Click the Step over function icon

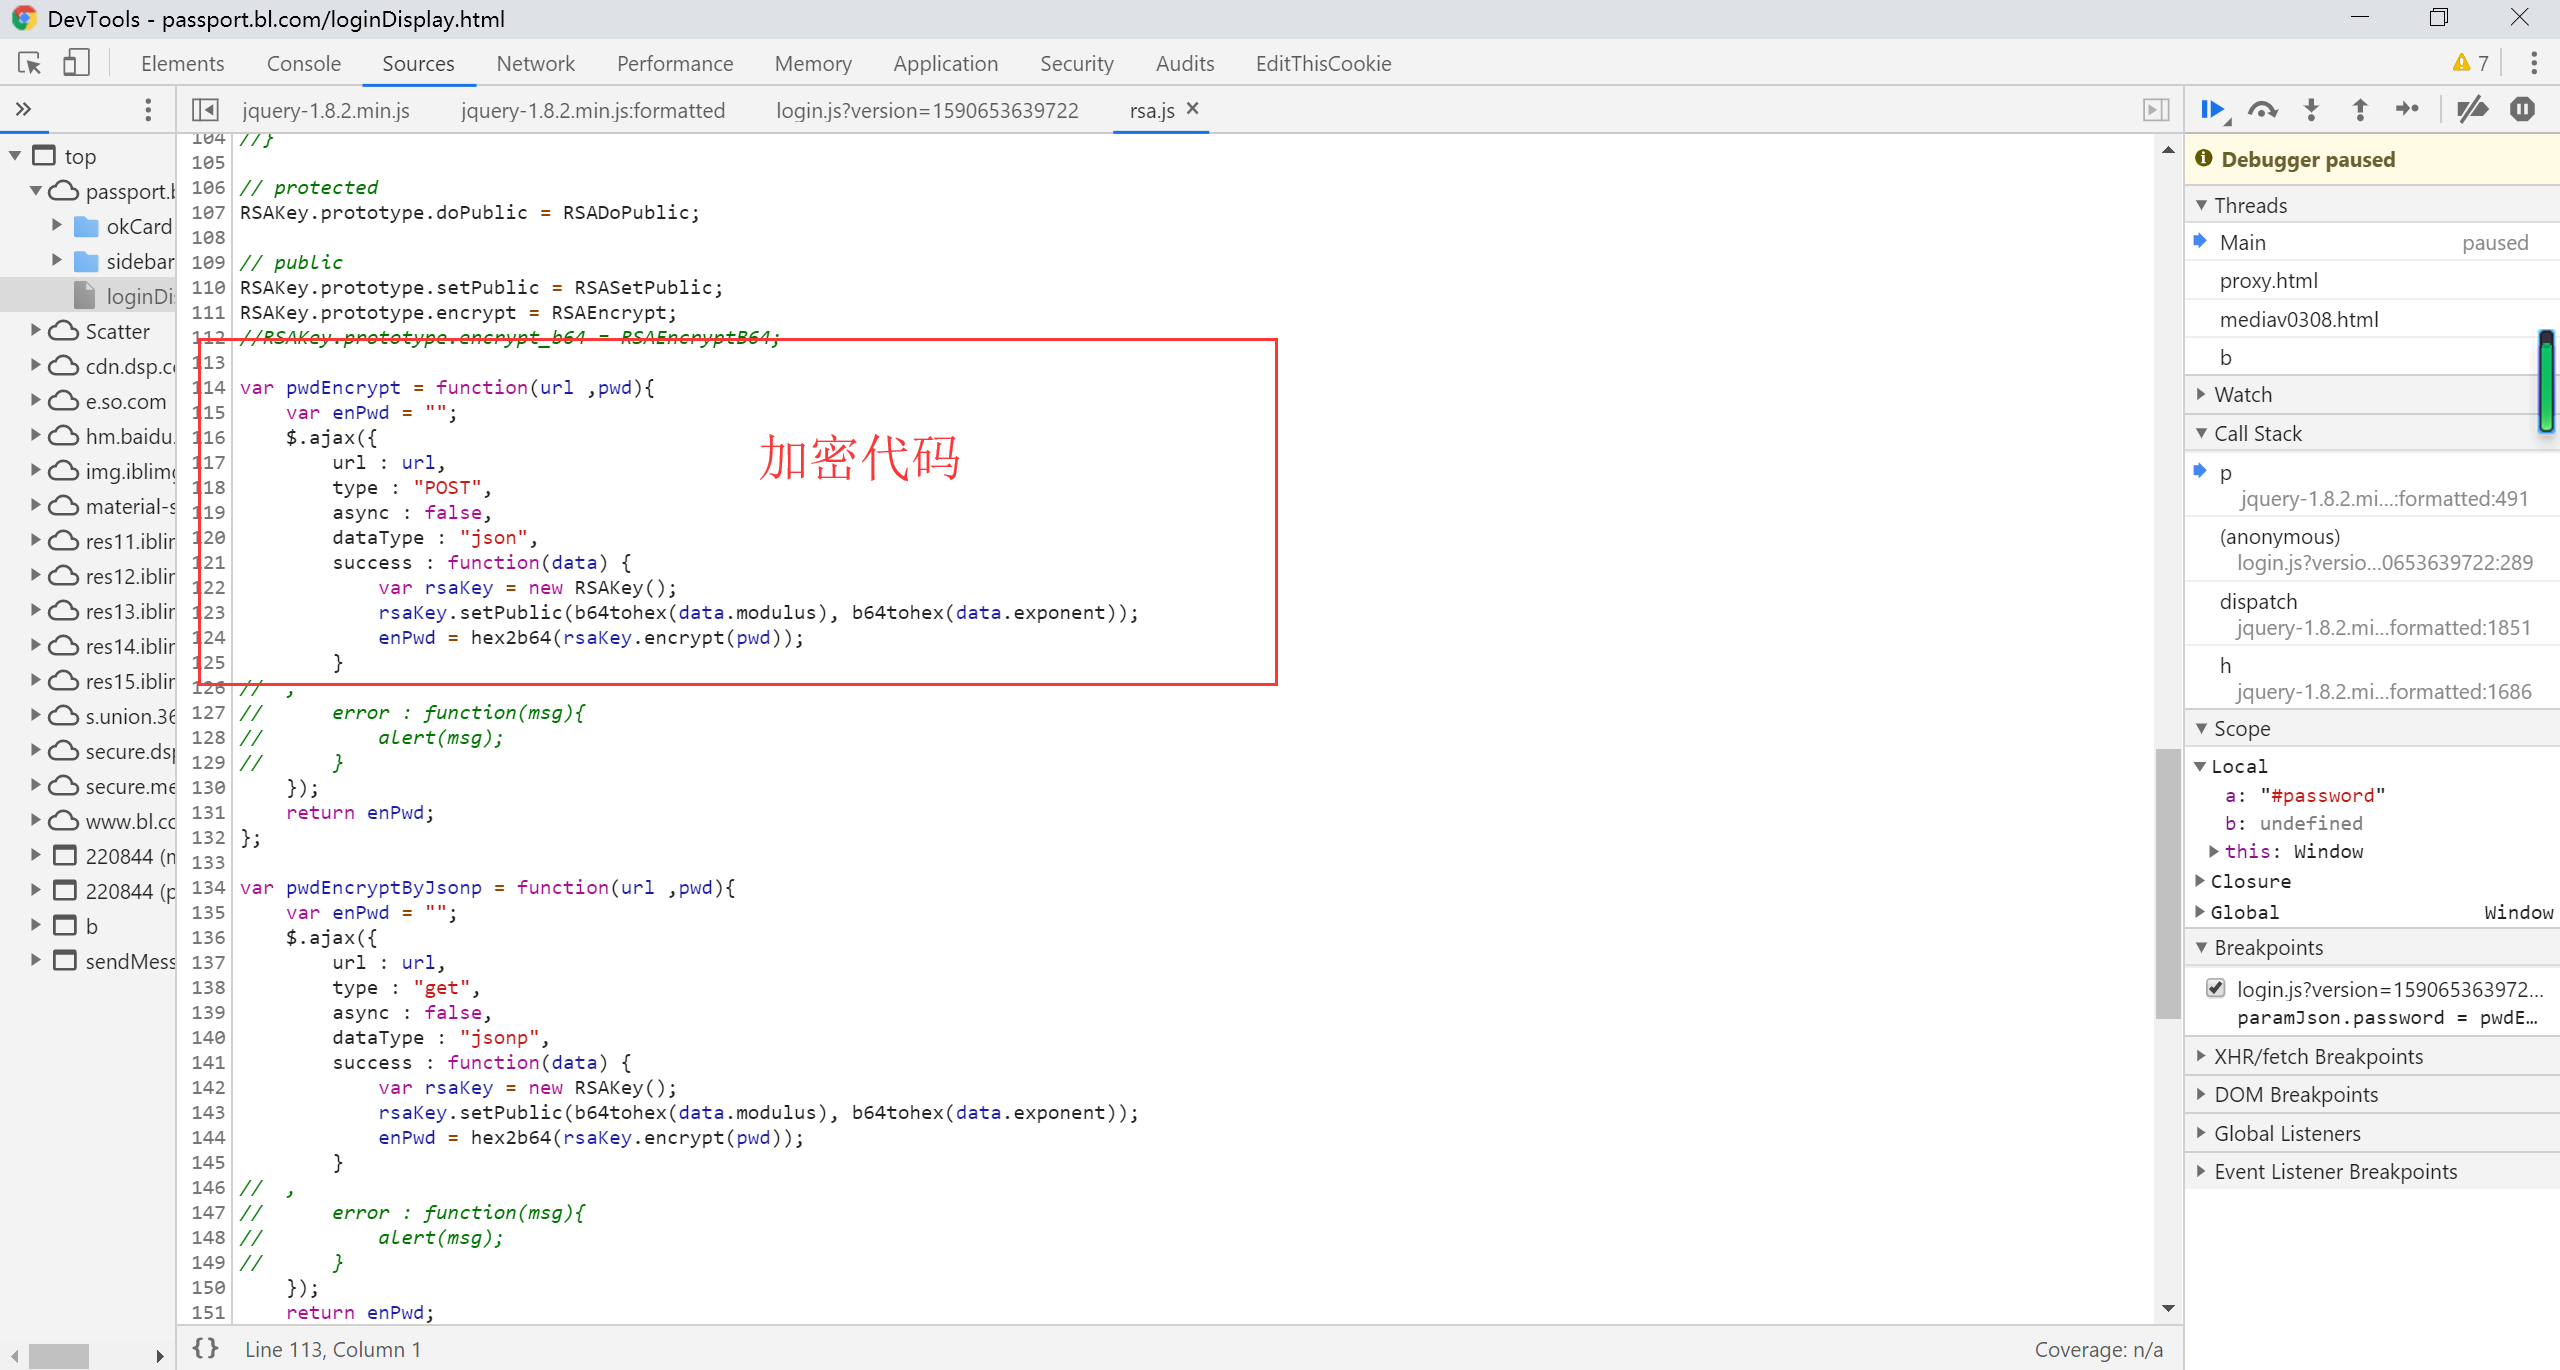[2262, 110]
